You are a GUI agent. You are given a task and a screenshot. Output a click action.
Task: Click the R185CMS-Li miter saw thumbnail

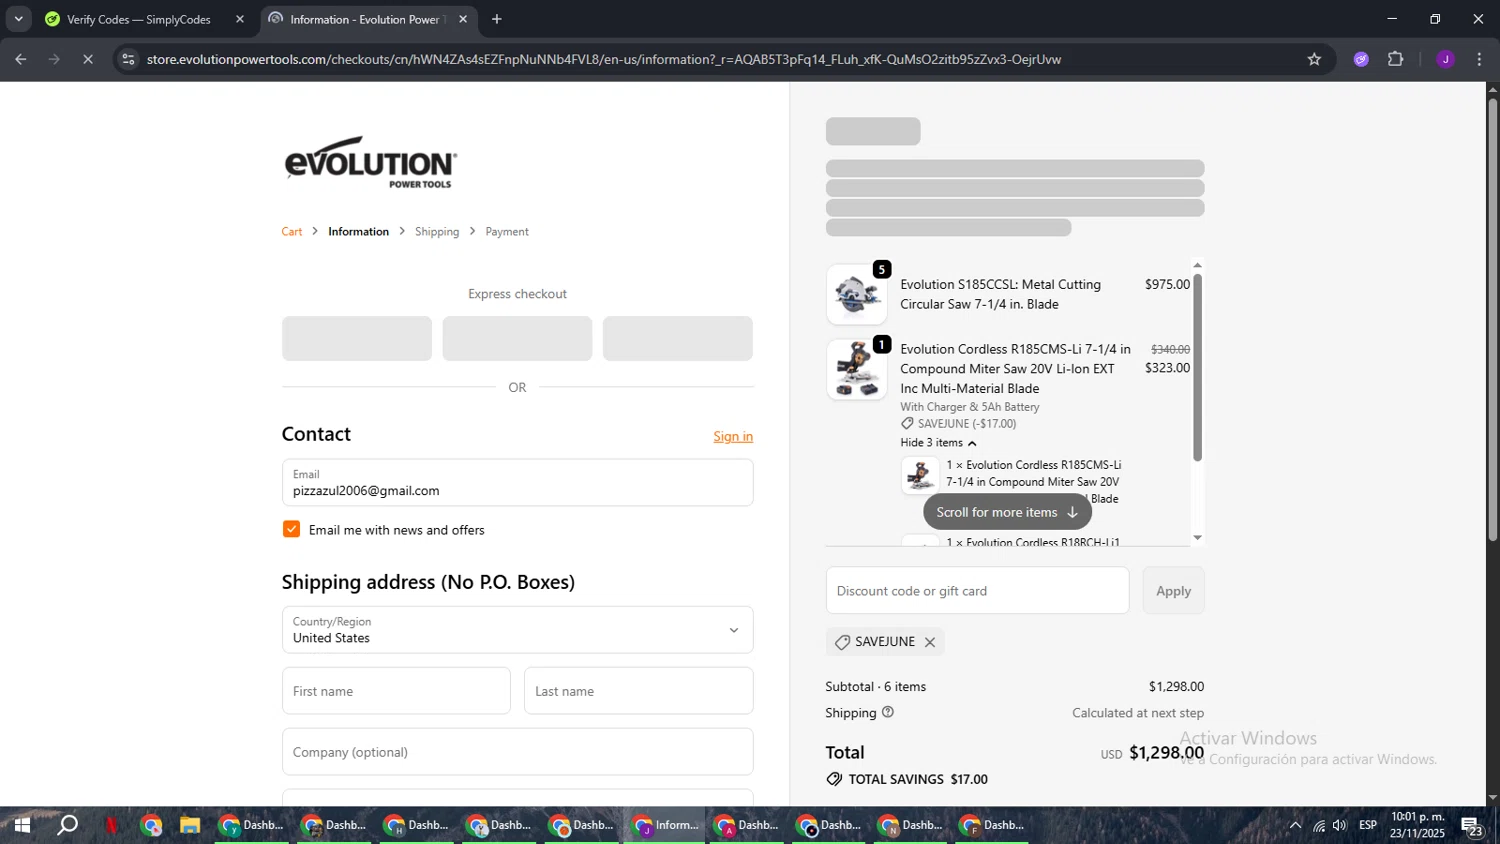click(857, 369)
